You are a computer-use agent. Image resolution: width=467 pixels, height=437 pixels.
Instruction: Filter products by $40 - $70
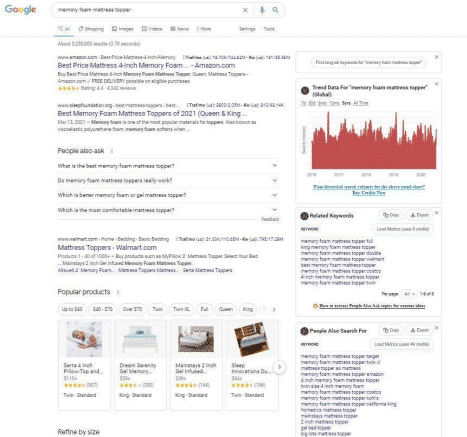tap(102, 309)
